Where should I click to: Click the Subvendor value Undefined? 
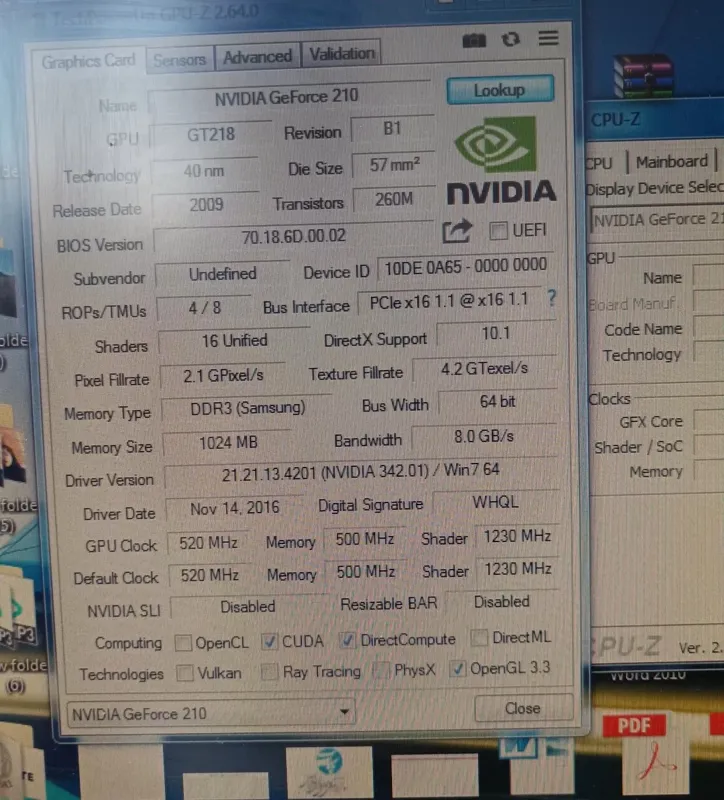tap(222, 274)
